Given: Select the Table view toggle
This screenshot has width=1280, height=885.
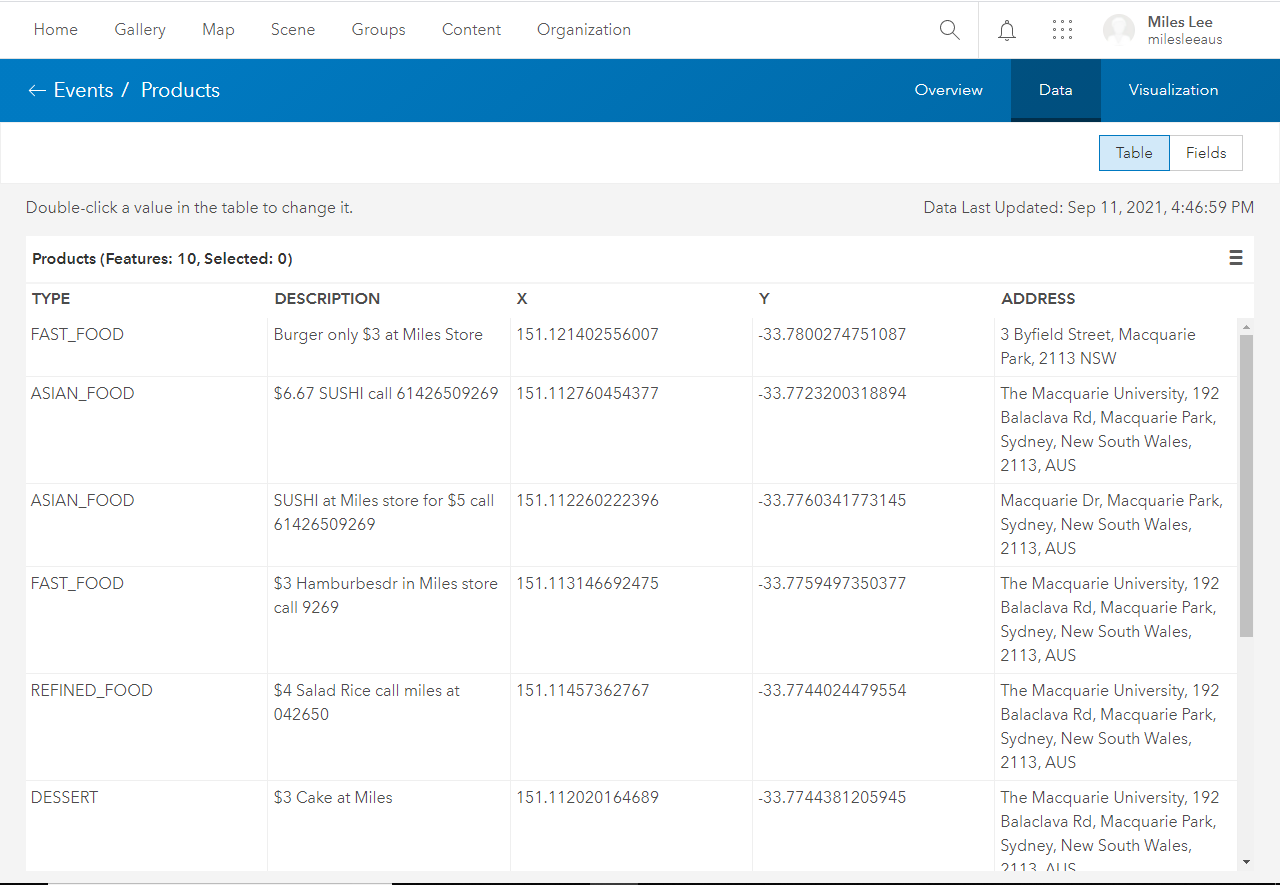Looking at the screenshot, I should (1135, 153).
